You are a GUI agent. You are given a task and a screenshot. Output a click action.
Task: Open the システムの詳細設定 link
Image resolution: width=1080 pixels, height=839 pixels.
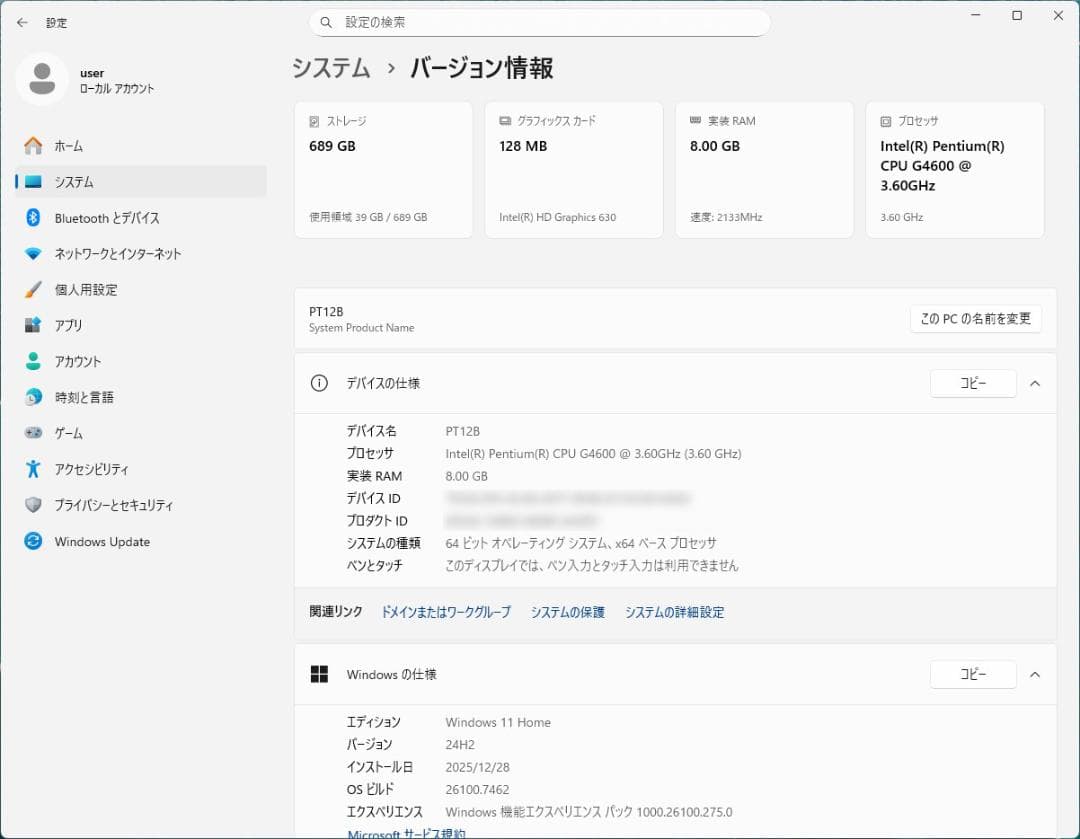click(675, 612)
